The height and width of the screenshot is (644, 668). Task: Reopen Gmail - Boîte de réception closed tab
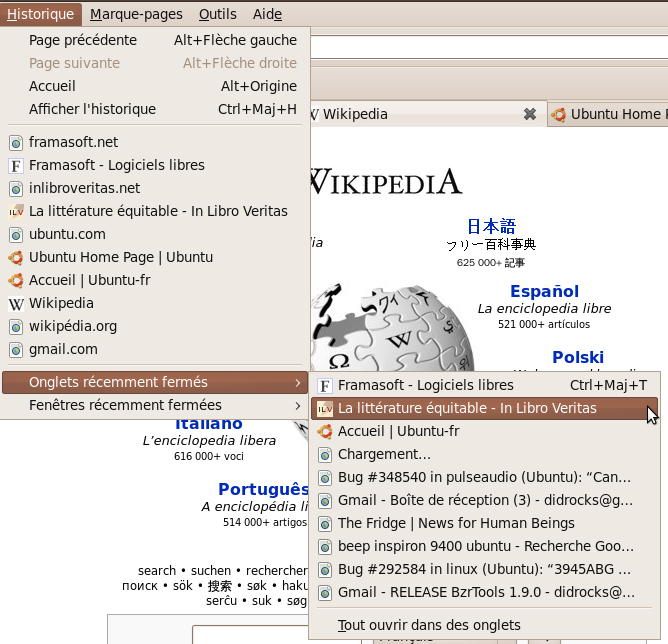point(485,500)
